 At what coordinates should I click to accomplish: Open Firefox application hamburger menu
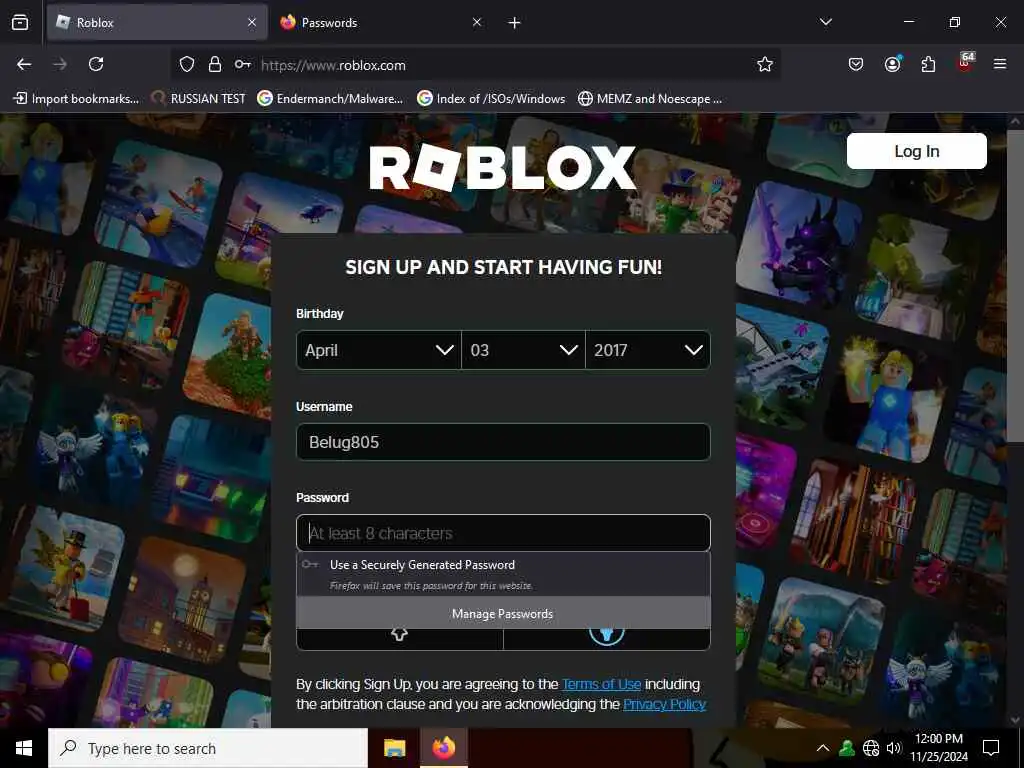[x=1000, y=64]
